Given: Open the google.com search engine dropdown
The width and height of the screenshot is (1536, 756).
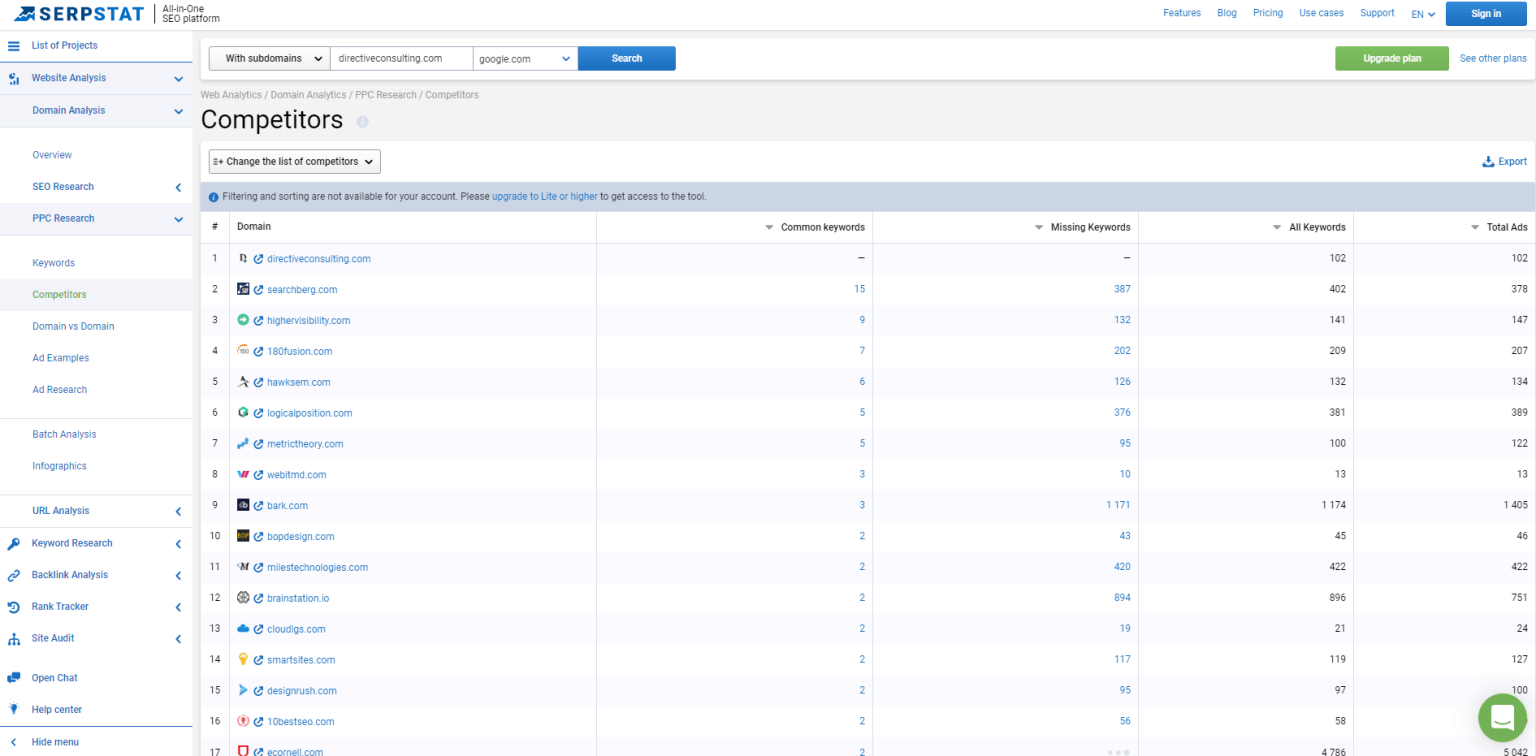Looking at the screenshot, I should tap(525, 58).
